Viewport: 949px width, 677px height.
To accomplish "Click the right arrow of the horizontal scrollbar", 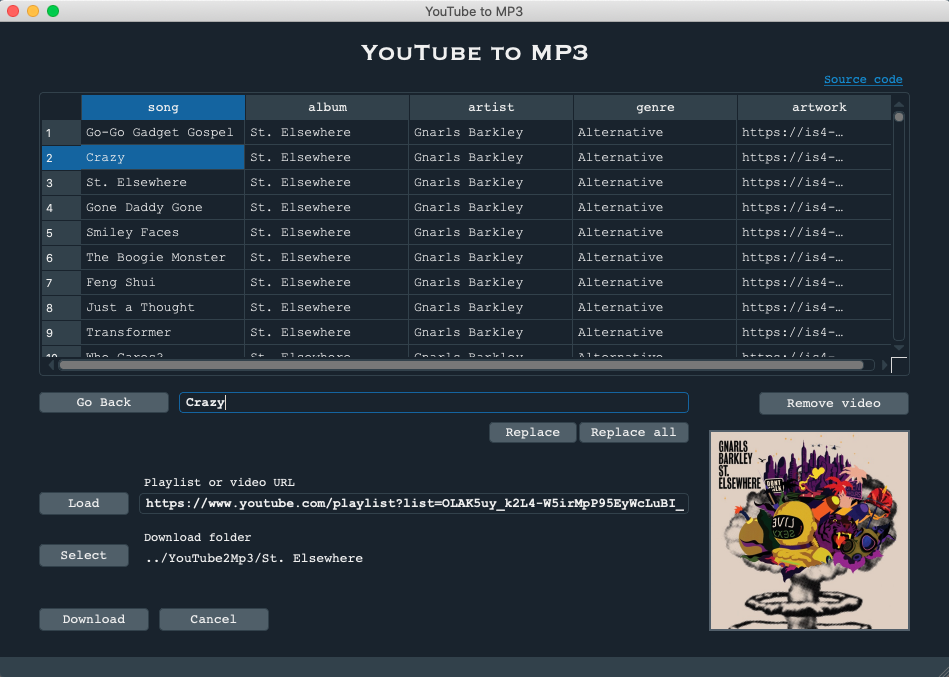I will coord(885,364).
